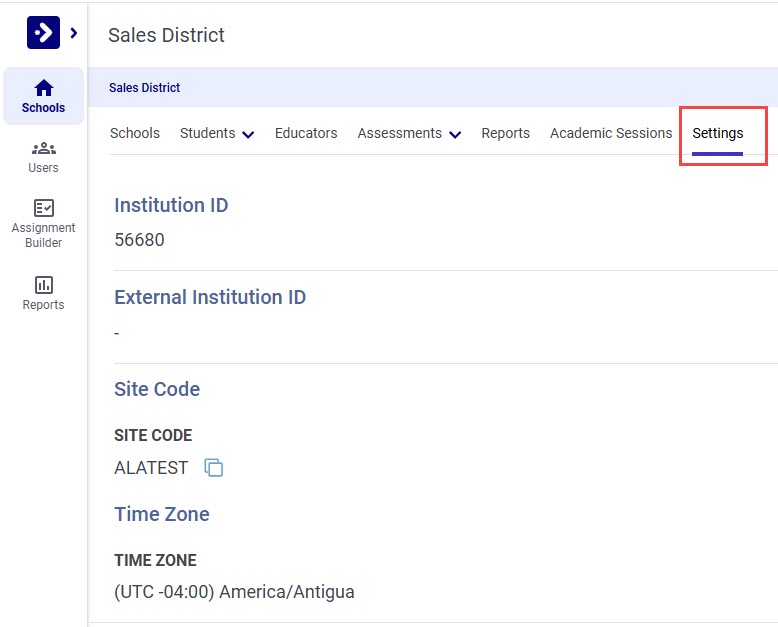
Task: Go to the Educators tab
Action: click(x=306, y=133)
